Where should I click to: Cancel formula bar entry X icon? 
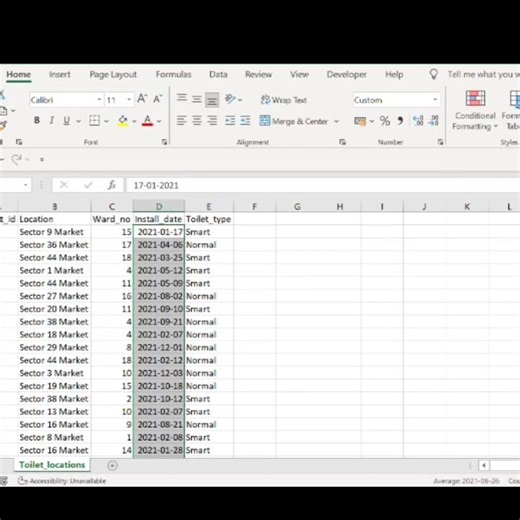coord(64,185)
